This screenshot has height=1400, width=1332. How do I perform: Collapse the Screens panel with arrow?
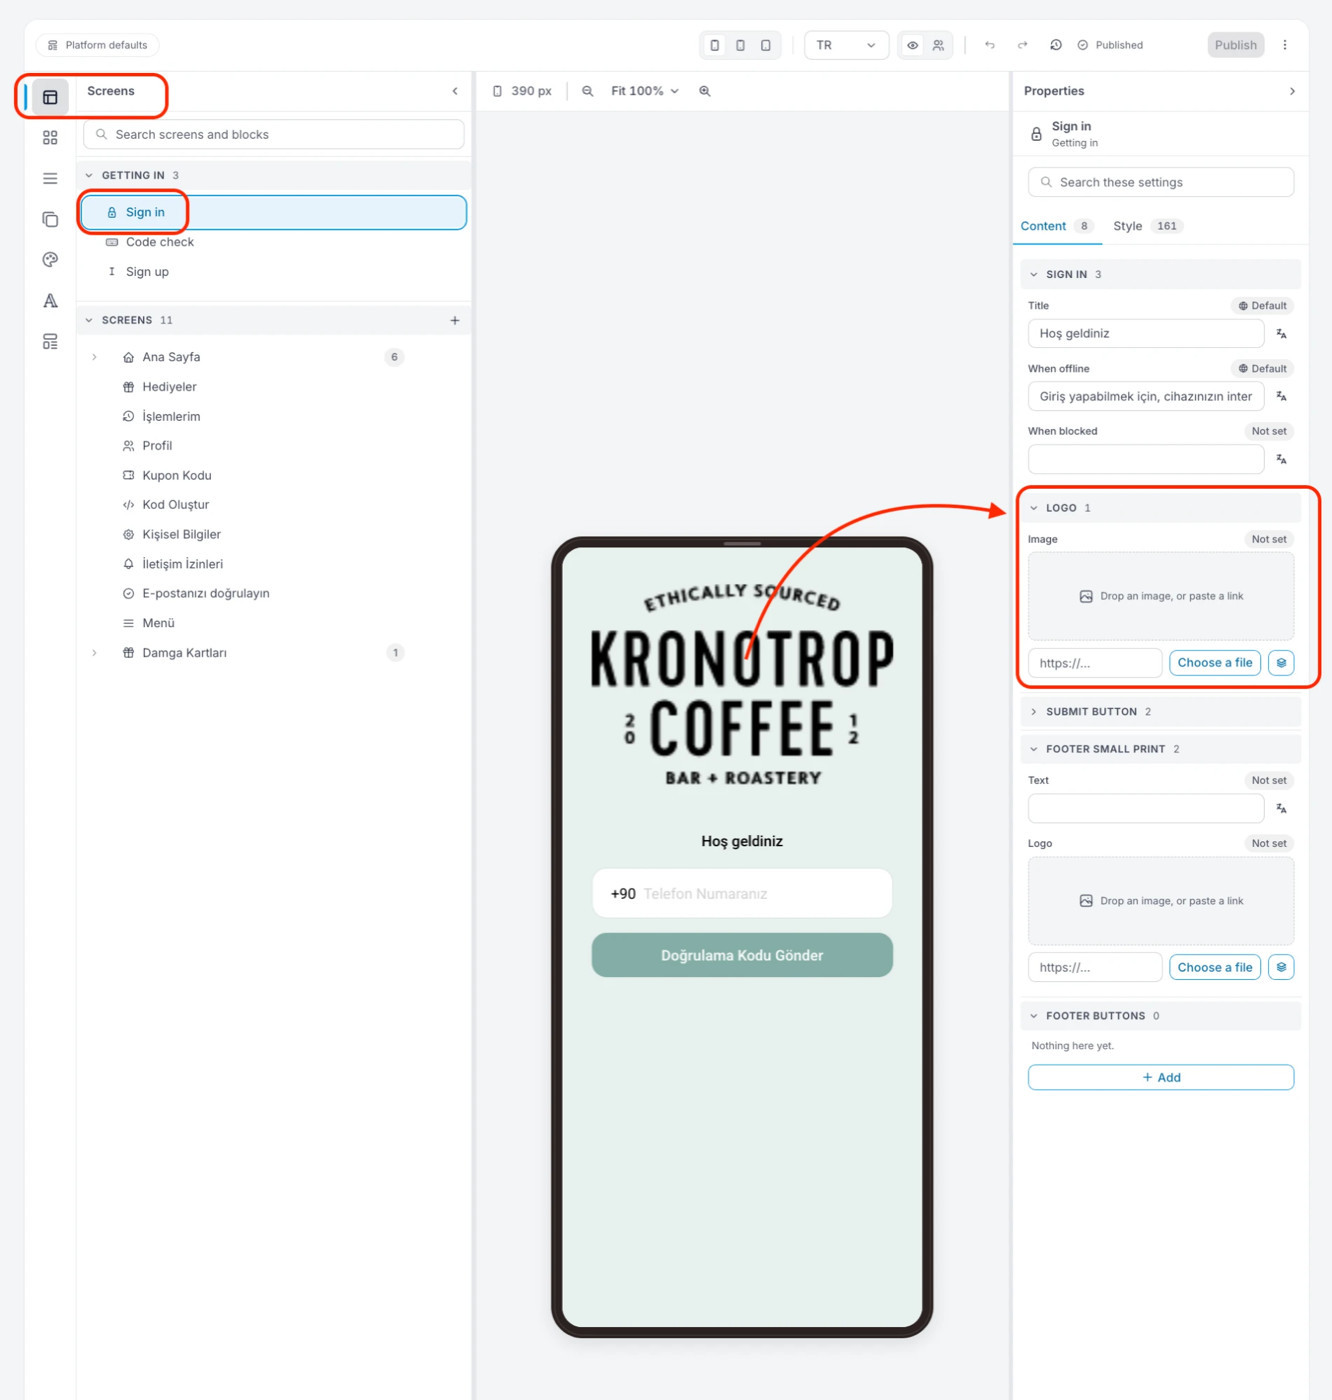pyautogui.click(x=455, y=91)
